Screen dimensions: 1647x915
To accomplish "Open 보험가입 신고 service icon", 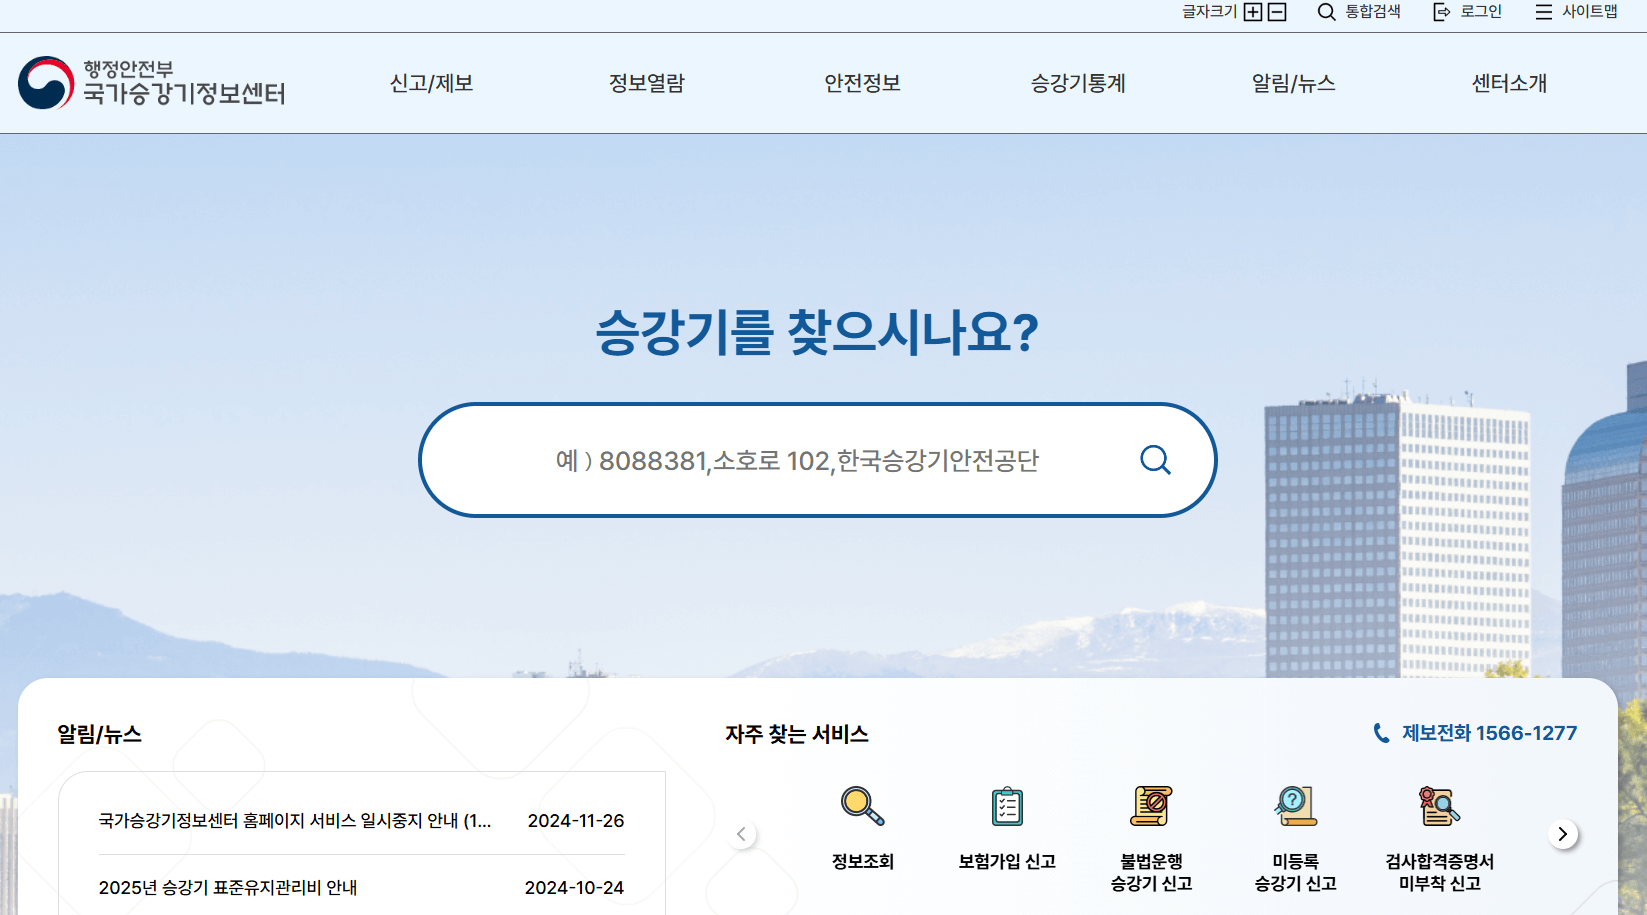I will point(1005,807).
